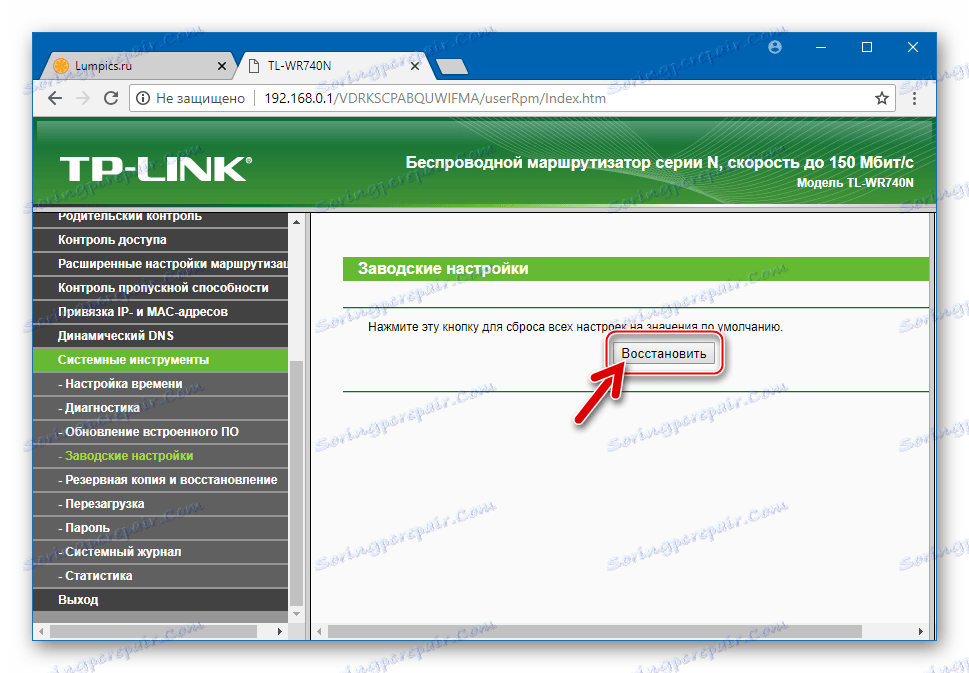The width and height of the screenshot is (969, 673).
Task: Switch to the Lumpics.ru tab
Action: click(x=139, y=66)
